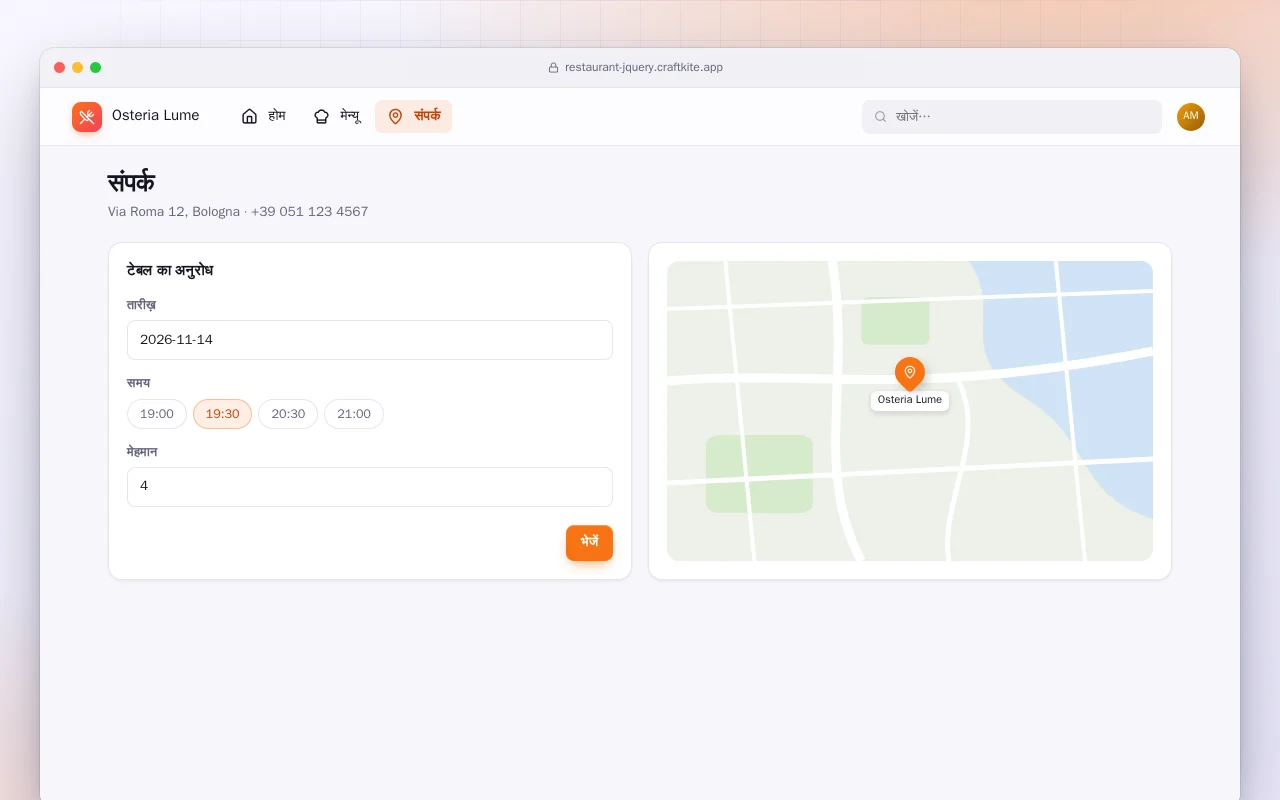Click the home house icon
The image size is (1280, 800).
[x=250, y=116]
